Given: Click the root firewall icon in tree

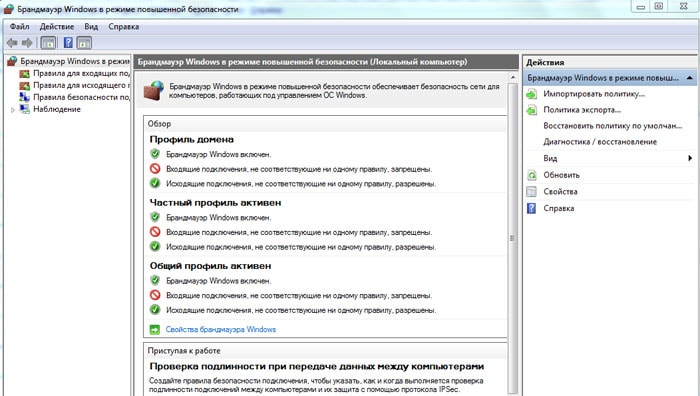Looking at the screenshot, I should click(12, 61).
